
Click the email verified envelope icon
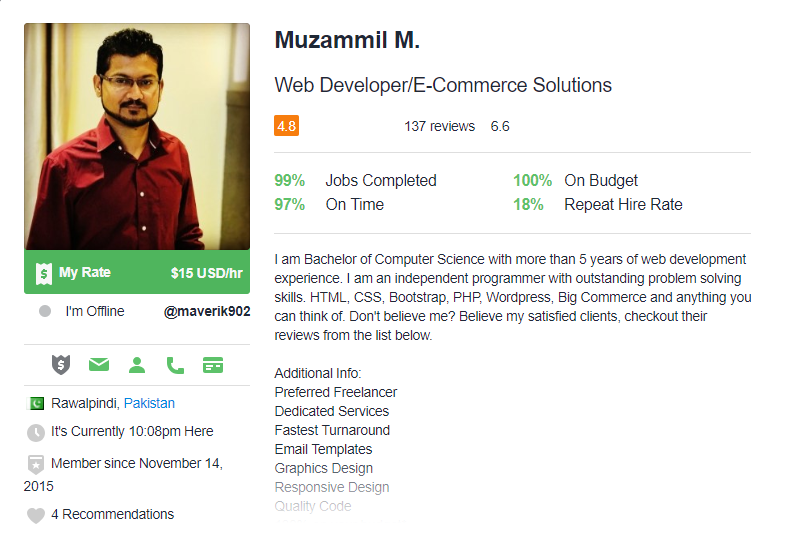click(x=99, y=364)
